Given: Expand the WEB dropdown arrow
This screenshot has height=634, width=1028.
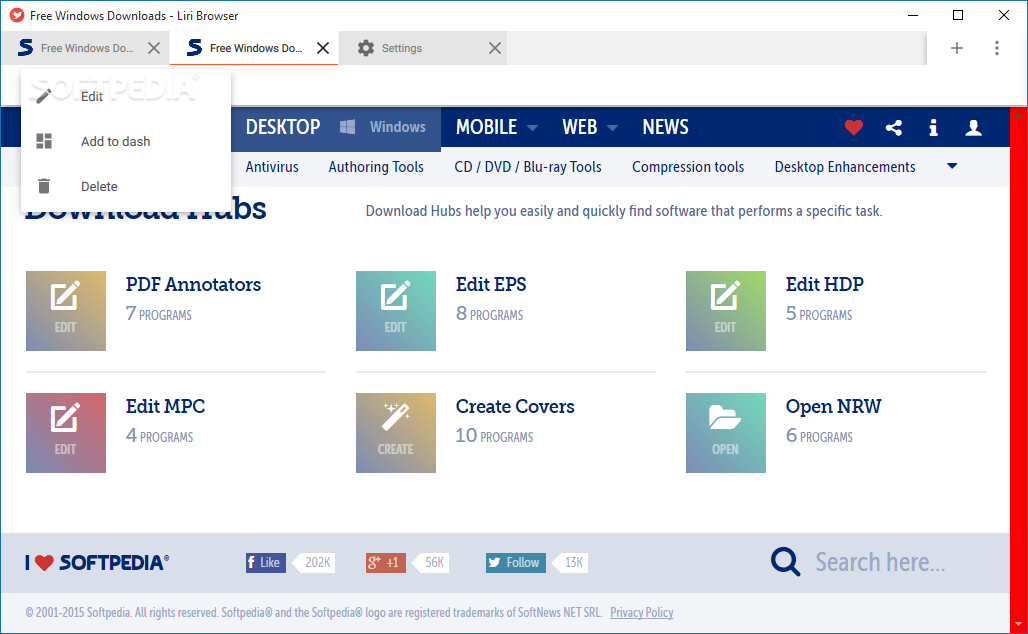Looking at the screenshot, I should click(x=612, y=128).
